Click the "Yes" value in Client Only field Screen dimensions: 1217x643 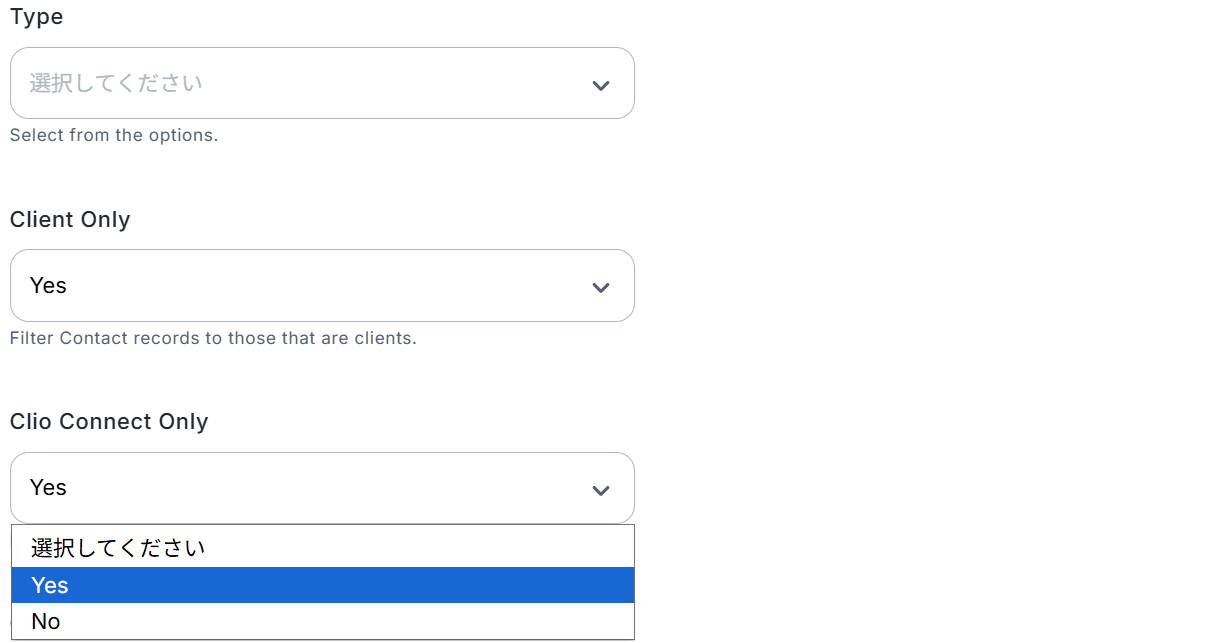coord(48,286)
